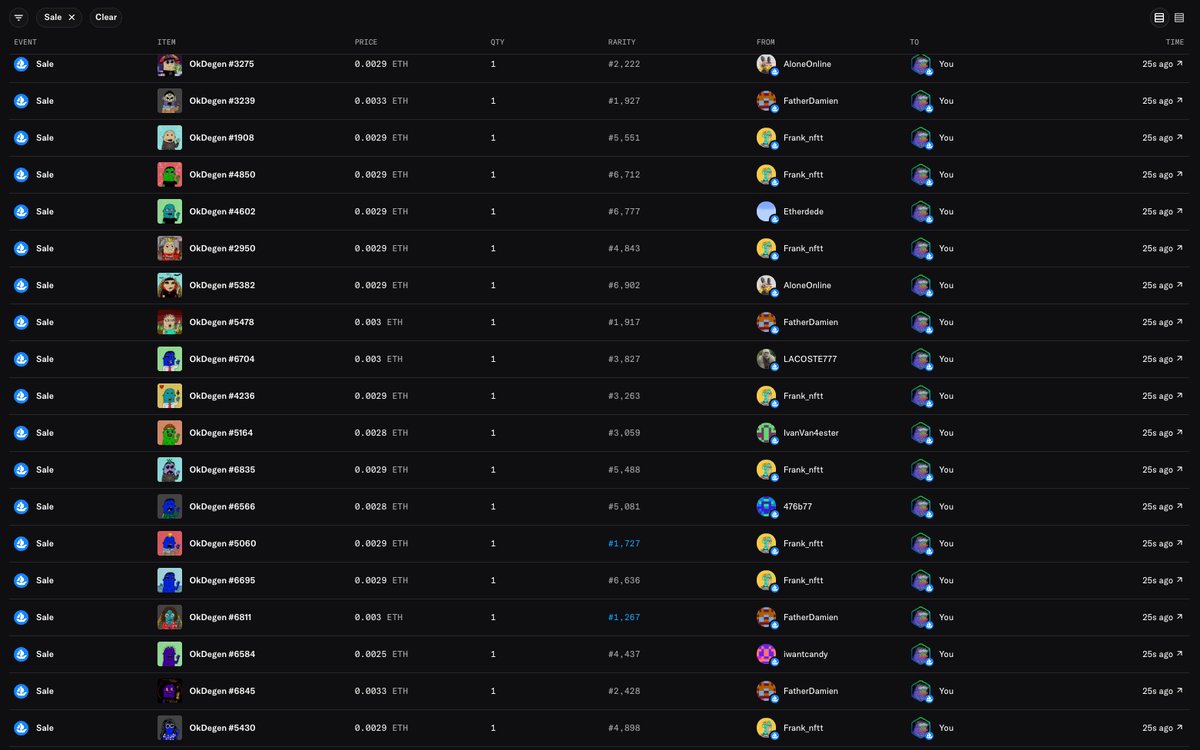Image resolution: width=1200 pixels, height=750 pixels.
Task: Open transaction arrow on OkDegen #5430 row
Action: point(1181,728)
